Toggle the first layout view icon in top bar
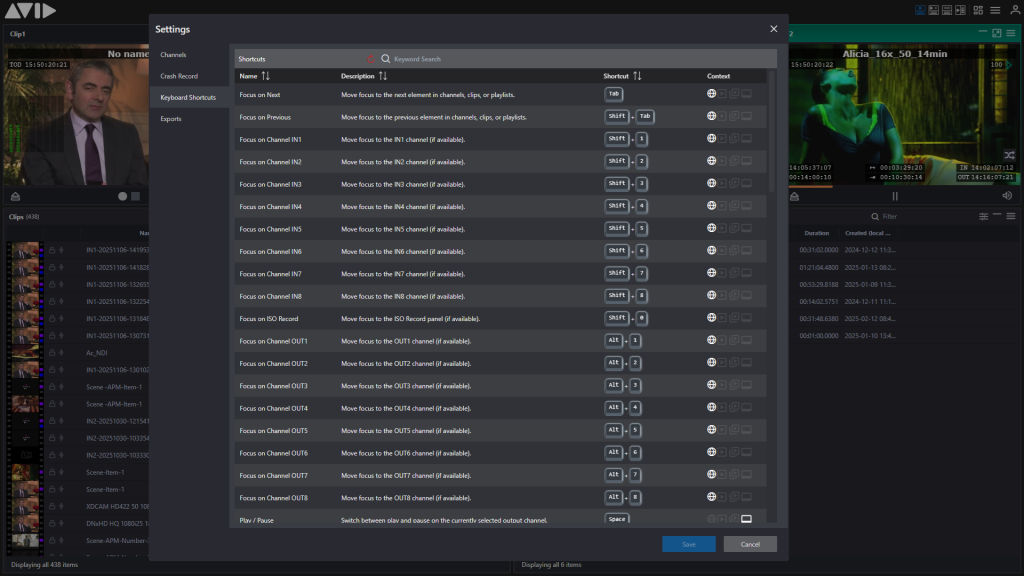1024x576 pixels. tap(920, 10)
